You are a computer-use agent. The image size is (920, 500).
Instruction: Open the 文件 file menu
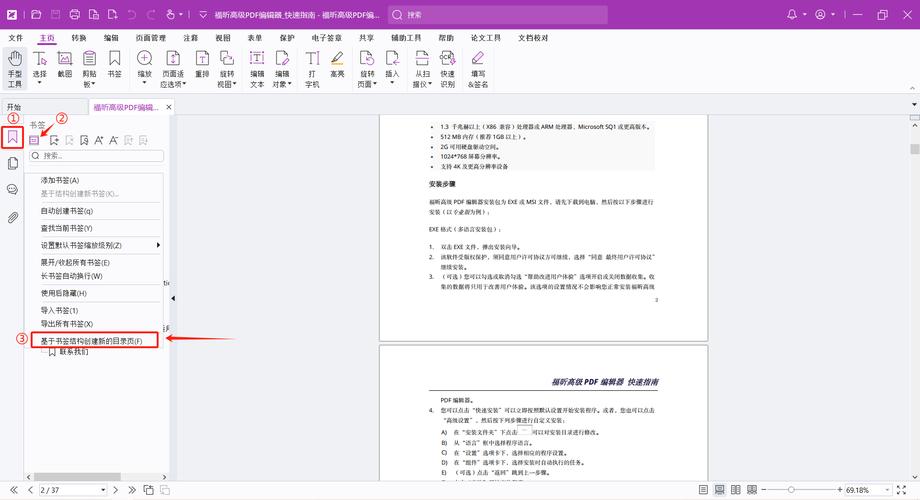16,38
